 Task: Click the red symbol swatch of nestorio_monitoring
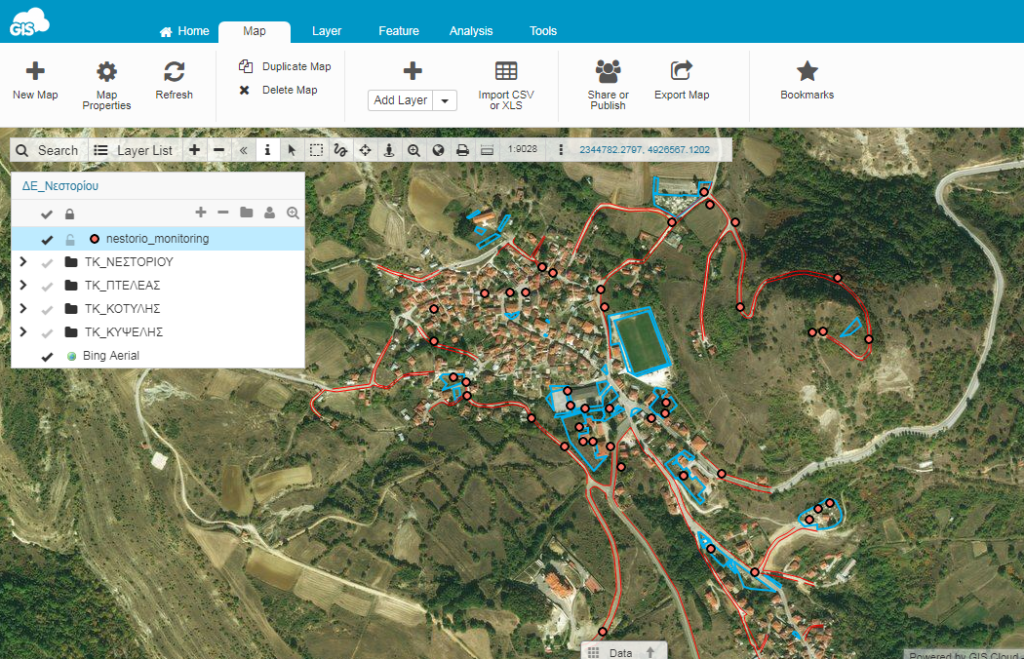click(x=94, y=239)
